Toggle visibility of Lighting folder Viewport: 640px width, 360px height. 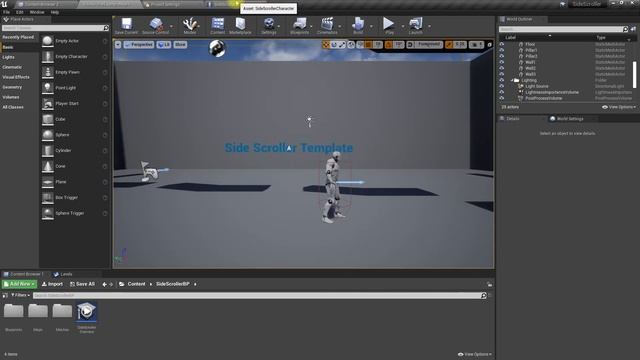(502, 80)
